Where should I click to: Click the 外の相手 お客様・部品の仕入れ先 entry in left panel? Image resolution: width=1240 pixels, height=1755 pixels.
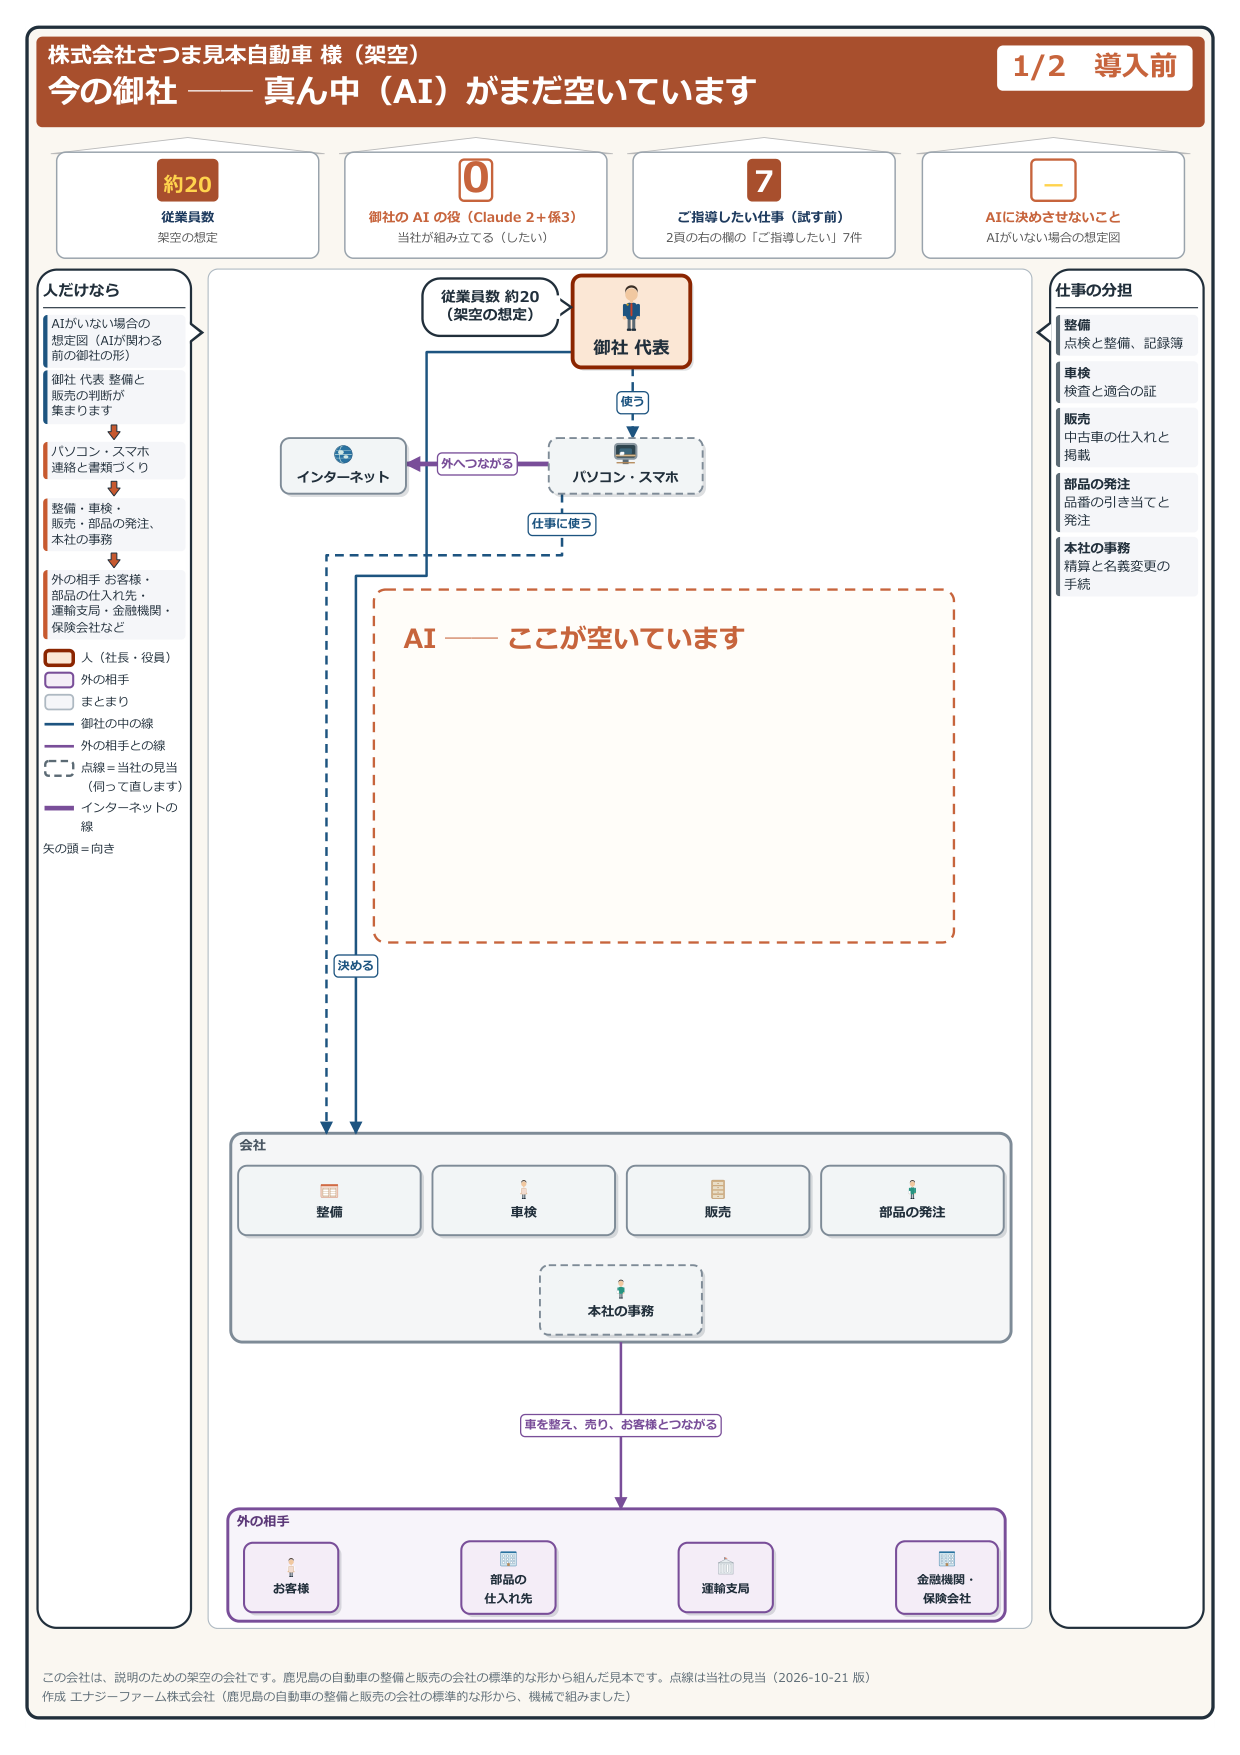click(x=114, y=603)
